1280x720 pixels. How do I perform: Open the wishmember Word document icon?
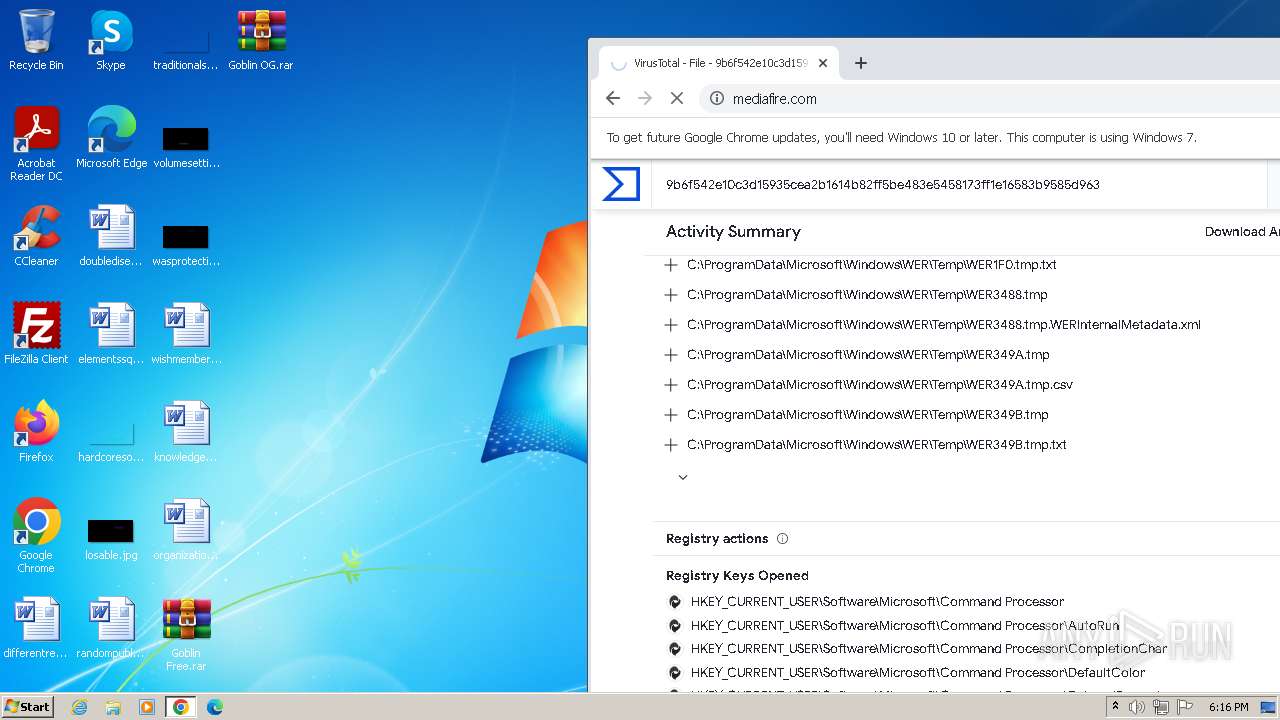point(186,334)
